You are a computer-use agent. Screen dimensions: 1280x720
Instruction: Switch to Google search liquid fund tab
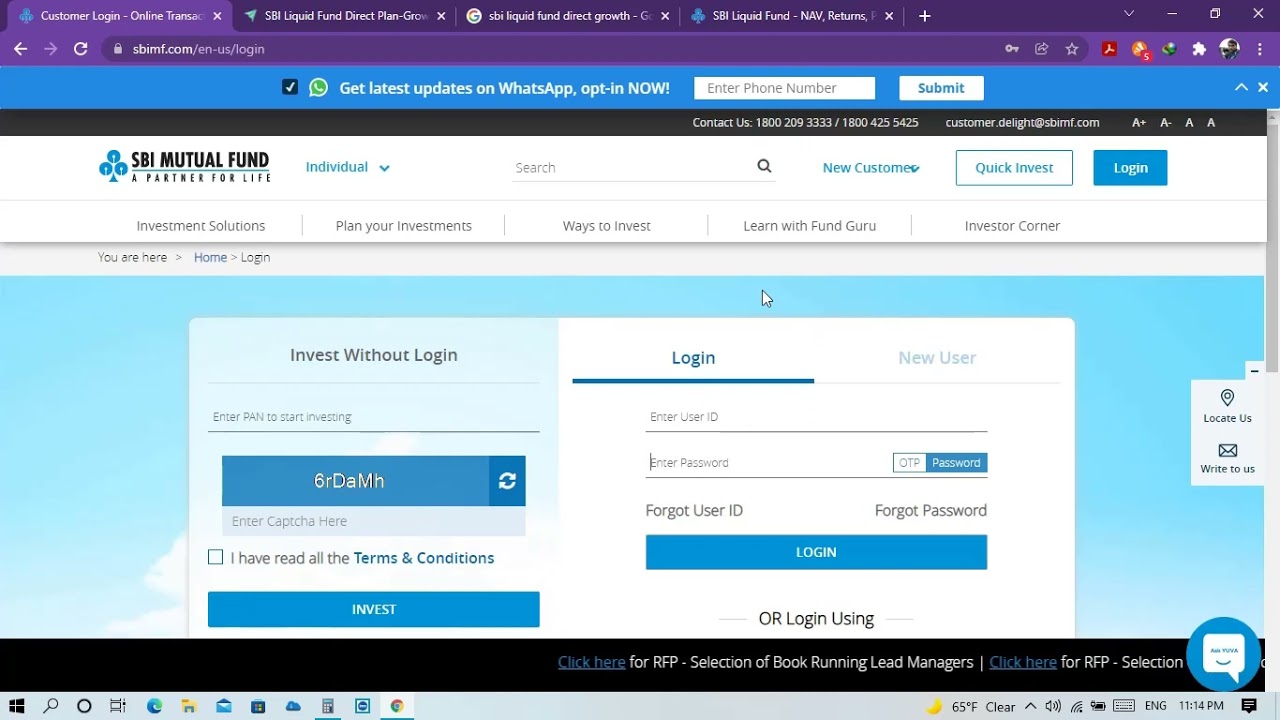568,16
